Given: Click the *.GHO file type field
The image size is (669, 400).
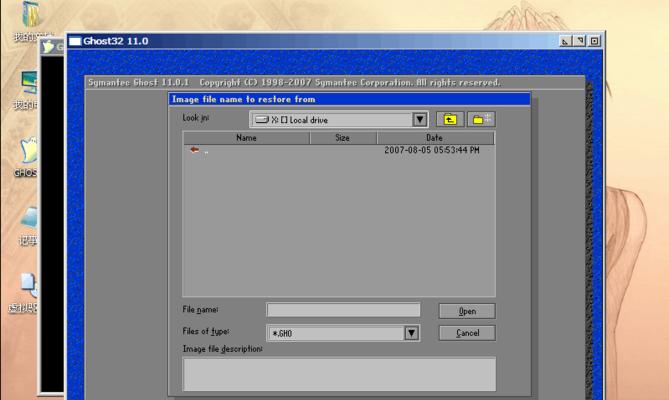Looking at the screenshot, I should [x=343, y=333].
